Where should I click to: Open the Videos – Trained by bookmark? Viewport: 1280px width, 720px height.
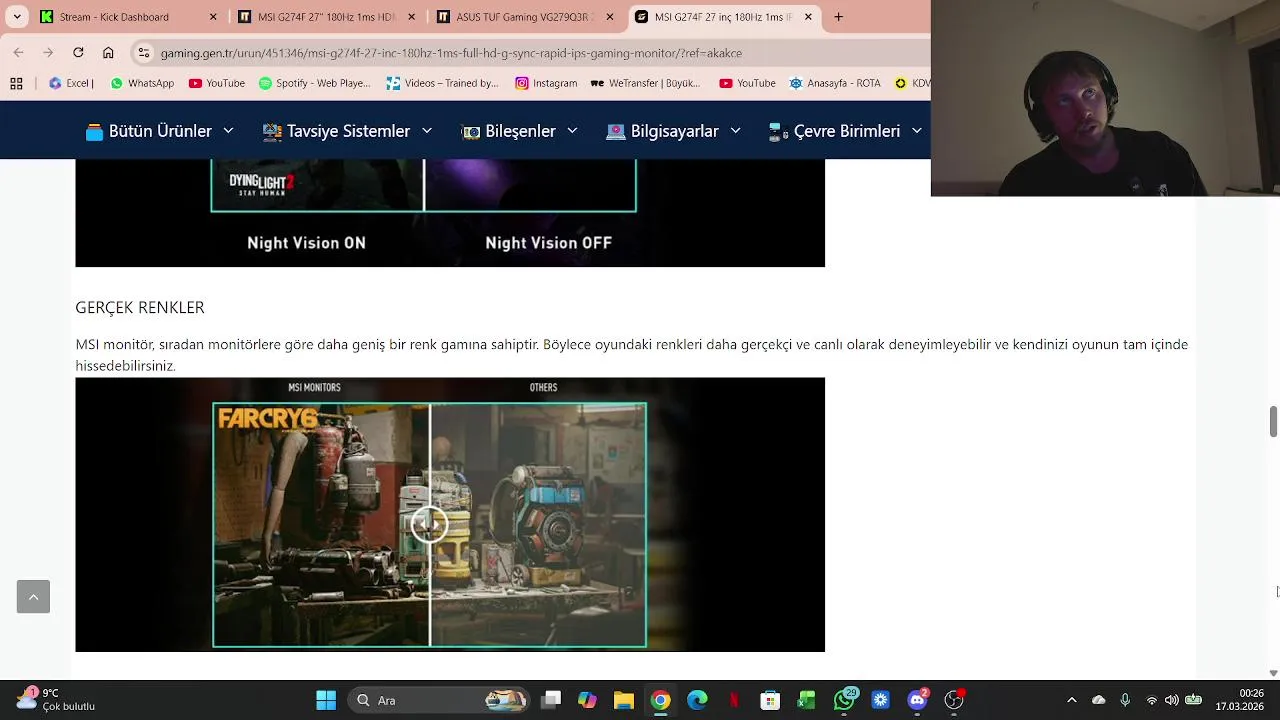tap(442, 84)
